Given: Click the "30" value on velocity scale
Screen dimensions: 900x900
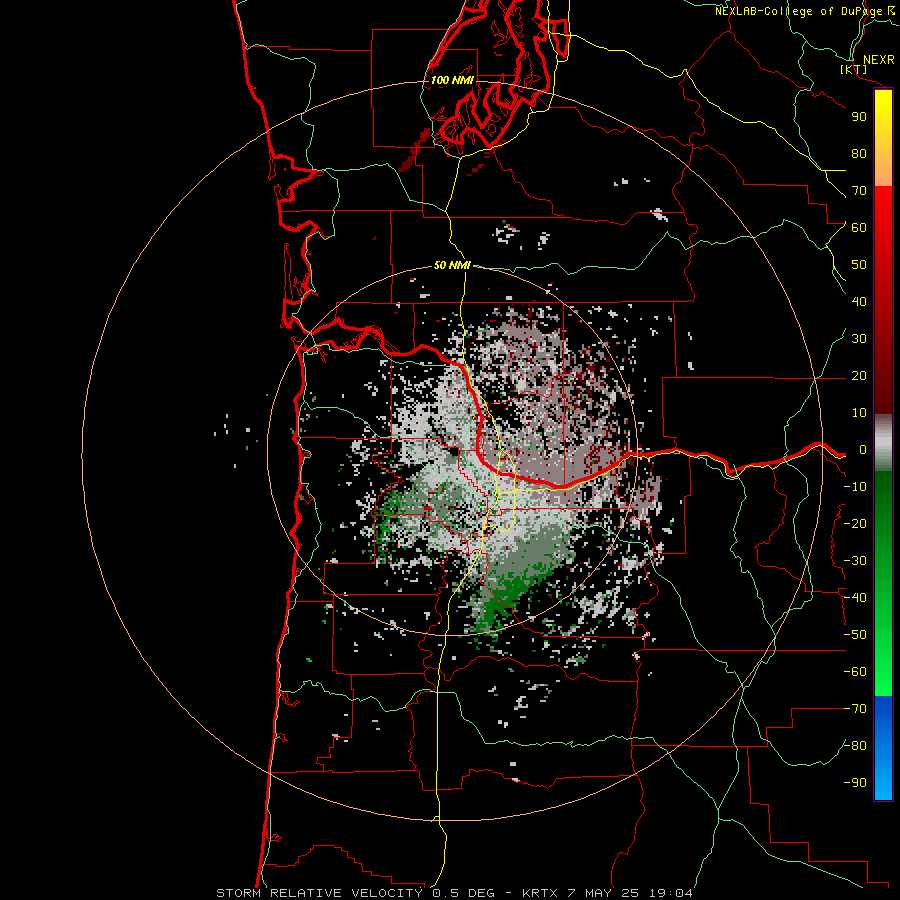Looking at the screenshot, I should click(859, 339).
